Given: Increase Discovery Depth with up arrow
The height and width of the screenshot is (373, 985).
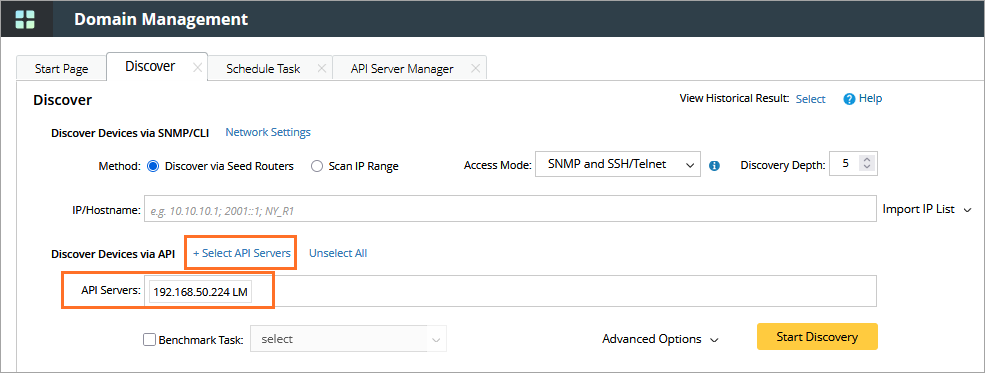Looking at the screenshot, I should pyautogui.click(x=867, y=160).
